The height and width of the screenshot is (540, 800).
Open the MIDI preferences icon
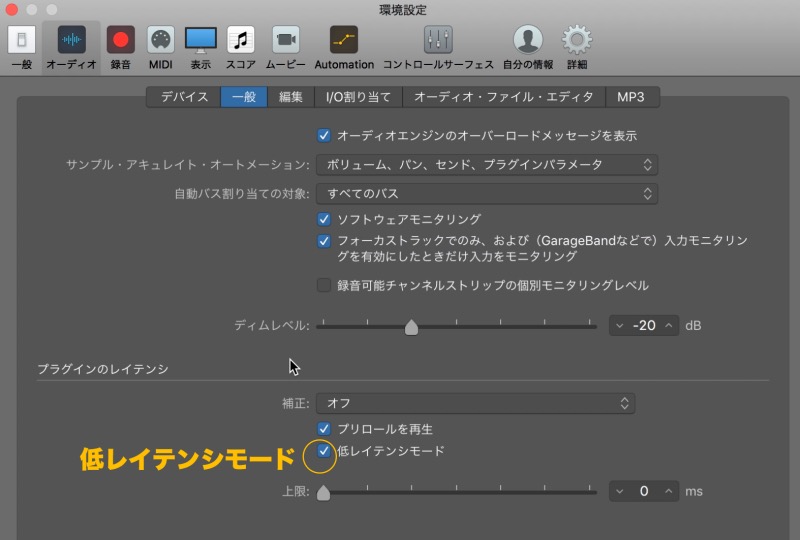[x=161, y=40]
